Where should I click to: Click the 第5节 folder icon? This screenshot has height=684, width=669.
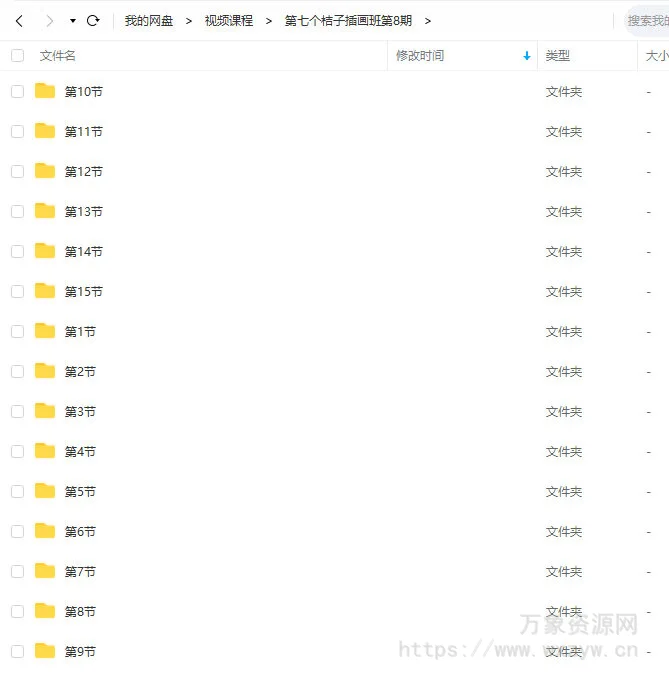tap(45, 491)
